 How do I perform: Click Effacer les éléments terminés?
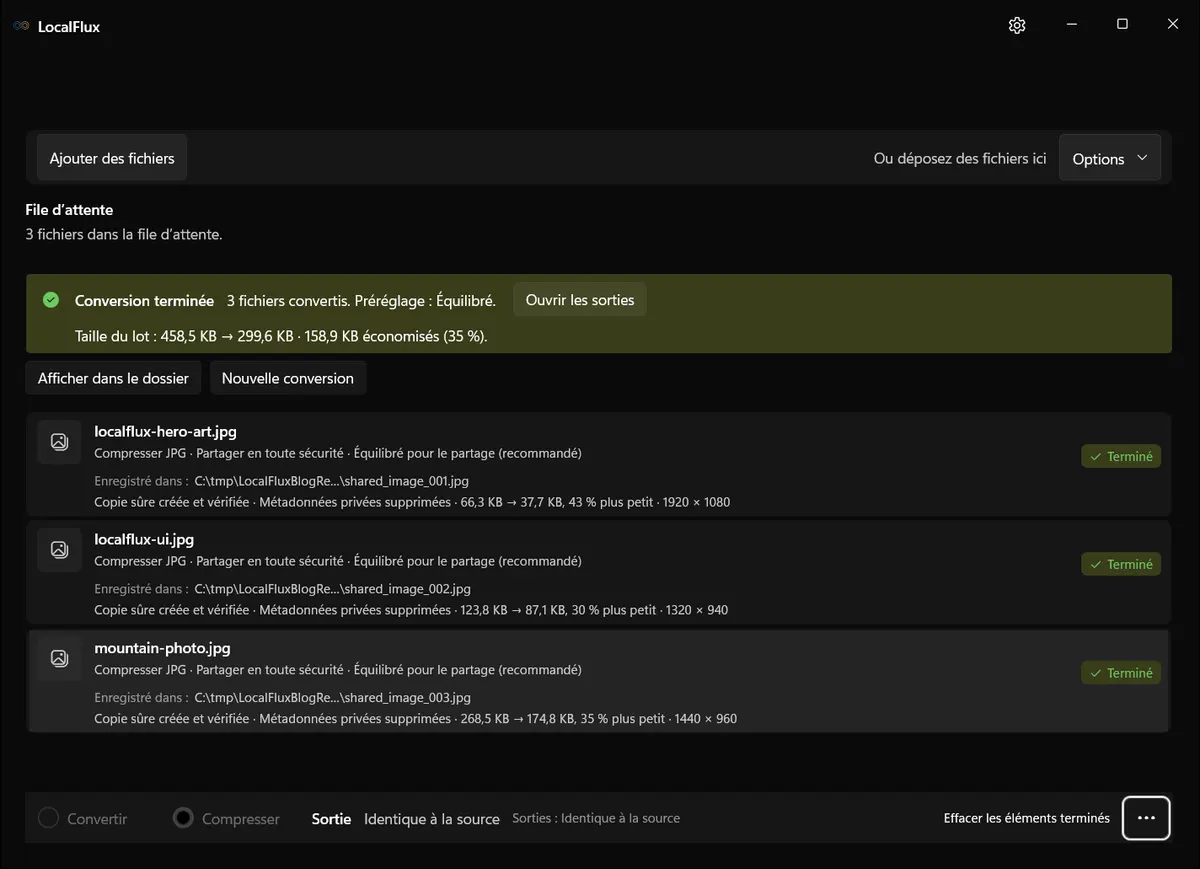tap(1027, 818)
